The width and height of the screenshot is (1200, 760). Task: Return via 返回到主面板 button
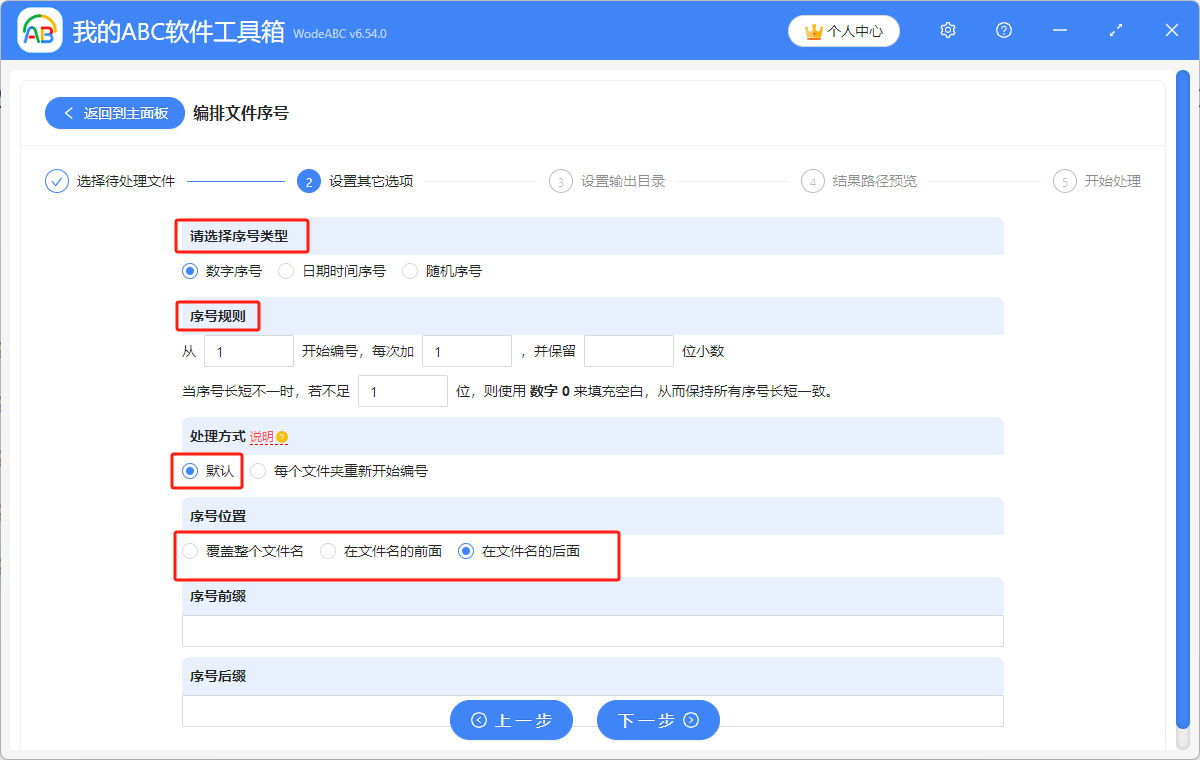pos(114,113)
